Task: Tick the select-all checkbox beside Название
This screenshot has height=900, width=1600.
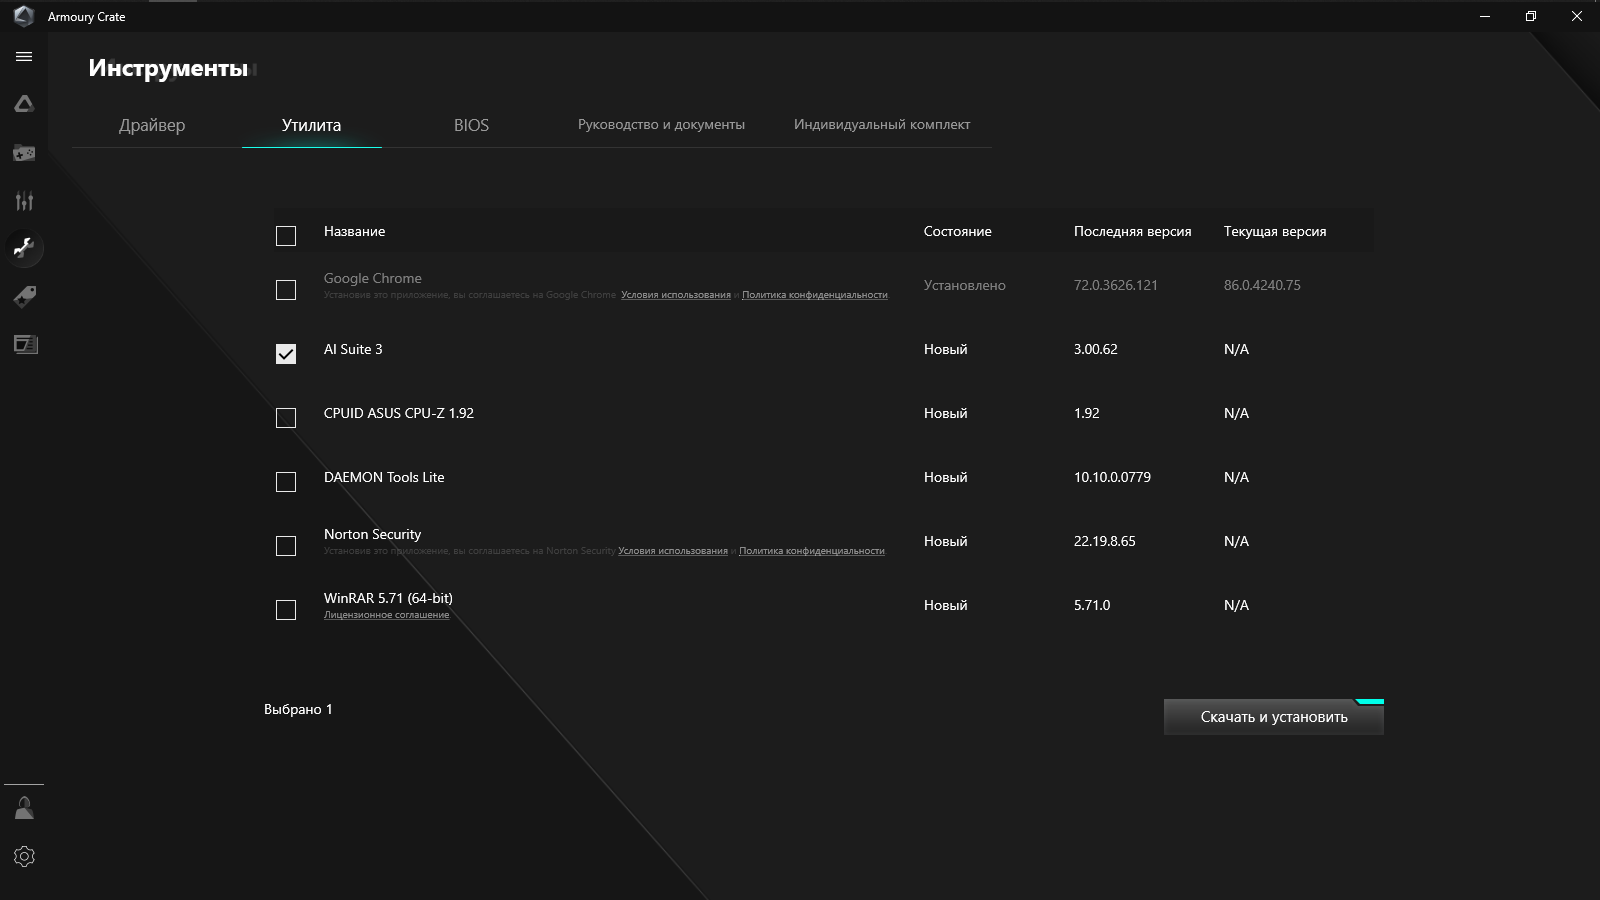Action: (286, 236)
